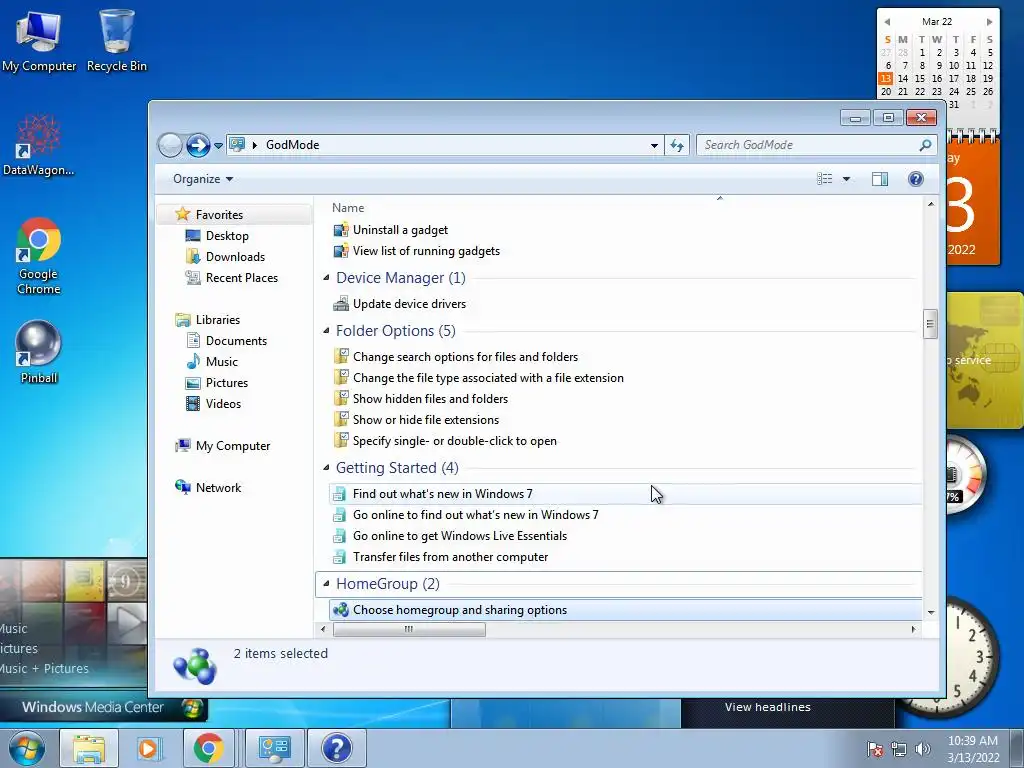Open the recent pages arrow beside Forward
1024x768 pixels.
coord(218,146)
